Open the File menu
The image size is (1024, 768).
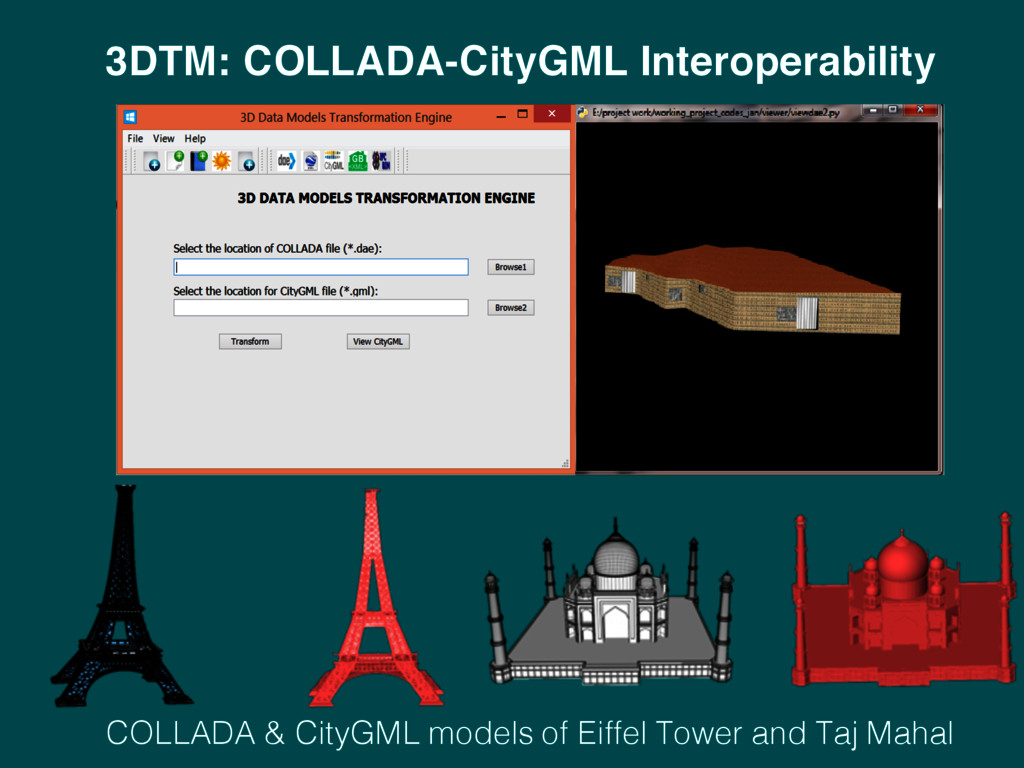[135, 138]
